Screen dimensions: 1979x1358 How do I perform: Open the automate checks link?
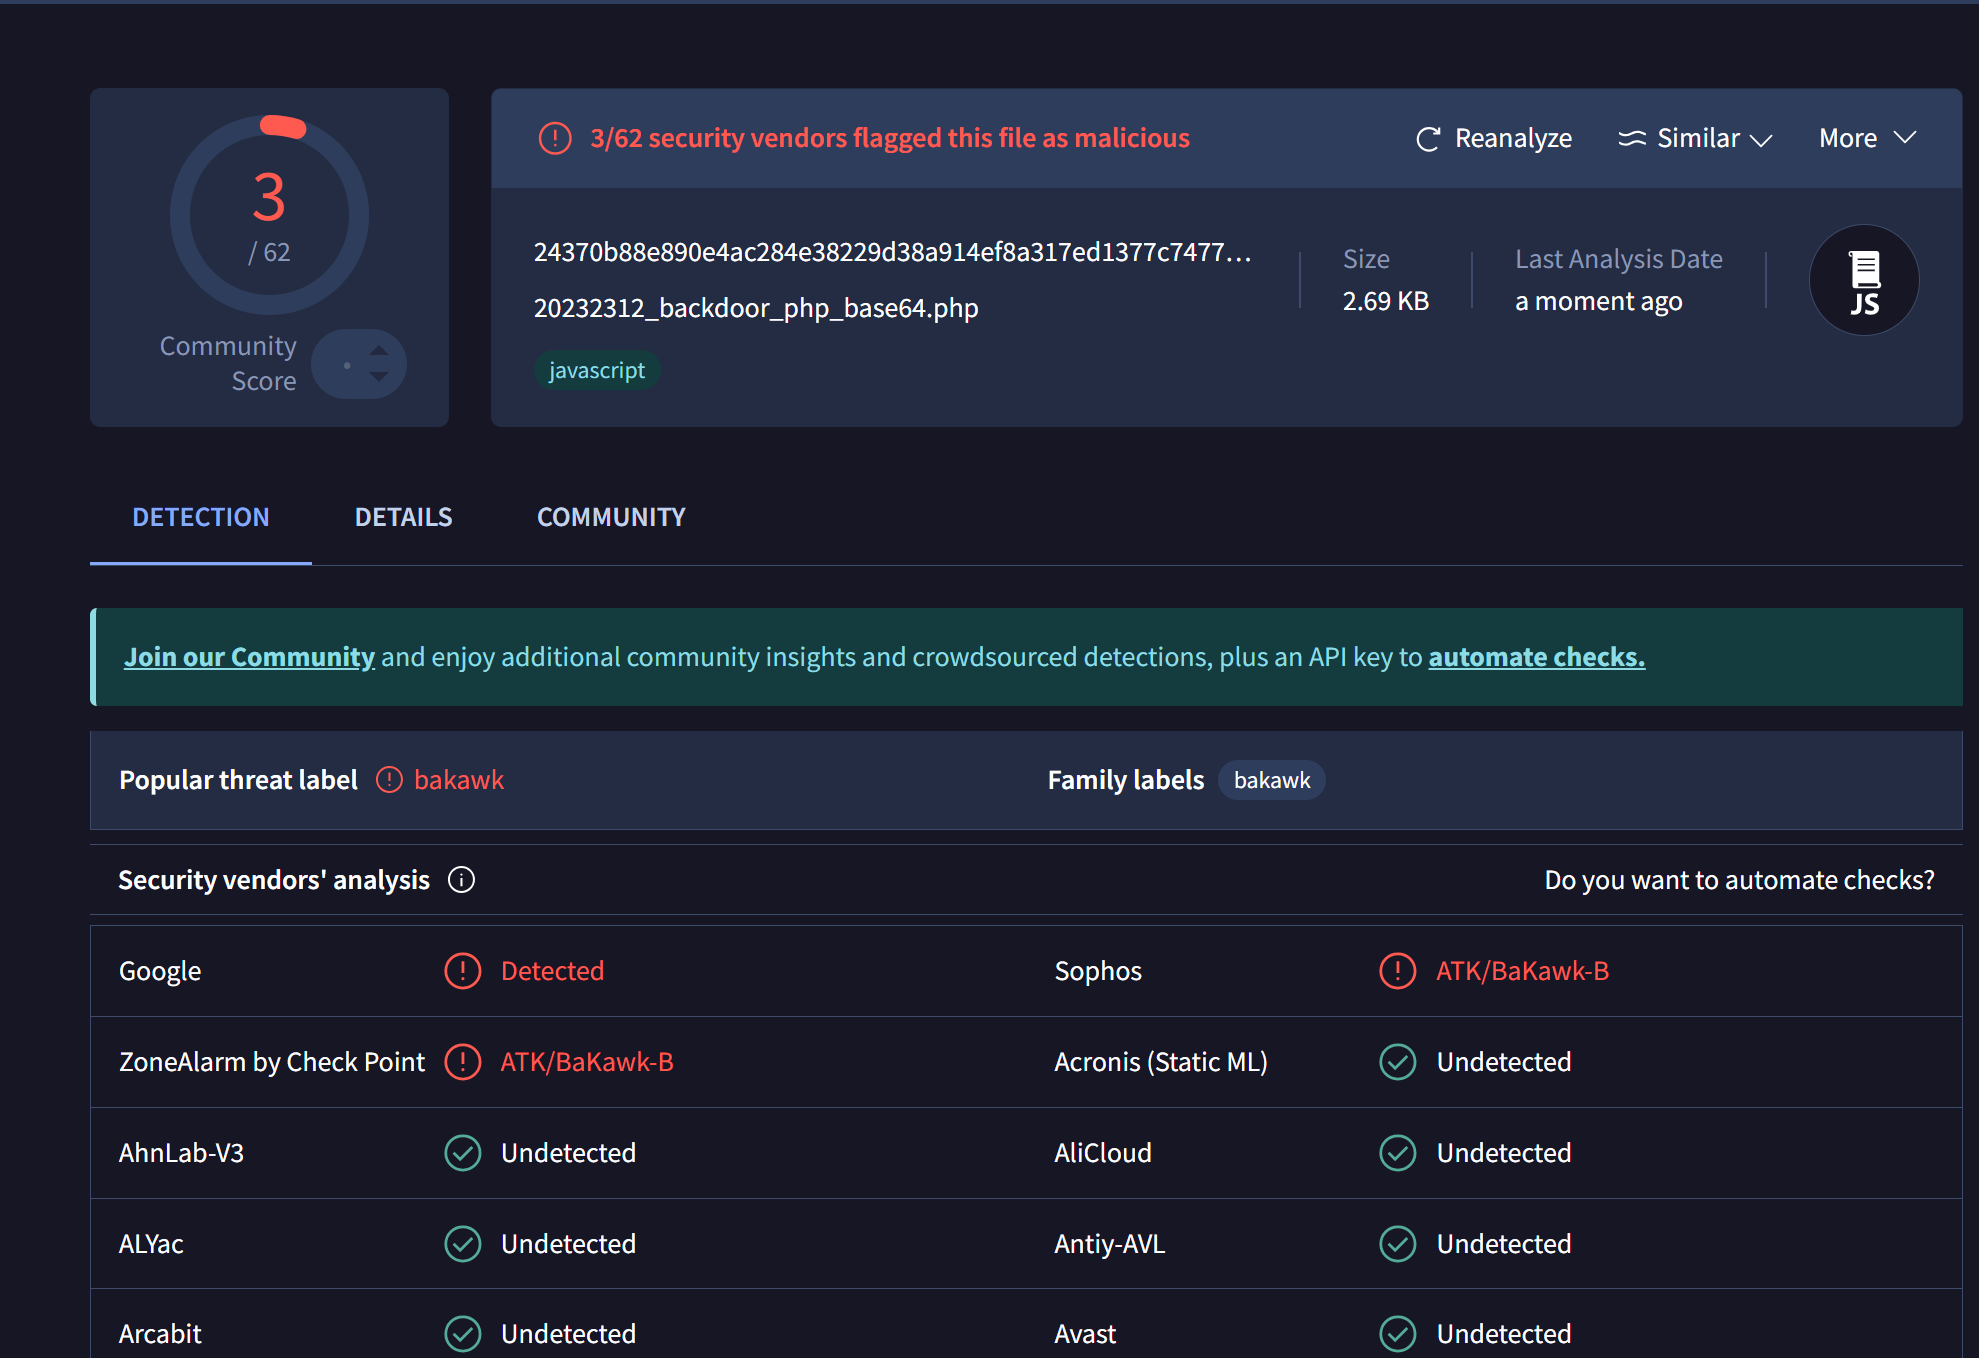pos(1536,657)
